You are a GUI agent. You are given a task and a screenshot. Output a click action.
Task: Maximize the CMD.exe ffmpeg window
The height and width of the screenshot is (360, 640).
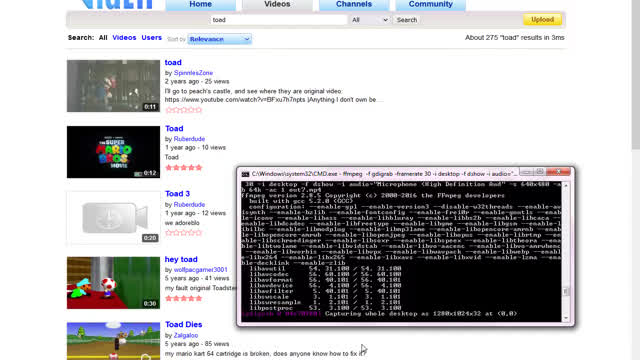(x=540, y=172)
